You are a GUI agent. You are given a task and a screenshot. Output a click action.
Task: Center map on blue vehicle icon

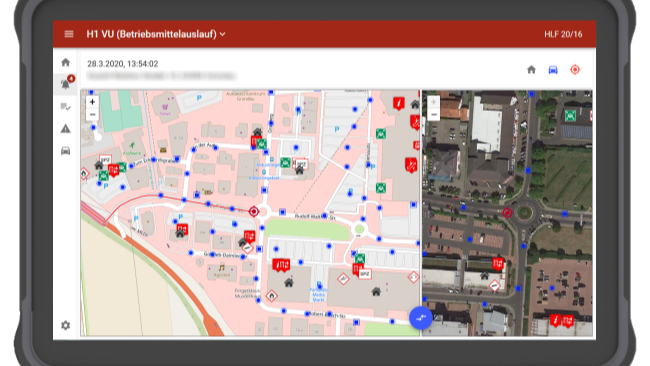[x=553, y=70]
